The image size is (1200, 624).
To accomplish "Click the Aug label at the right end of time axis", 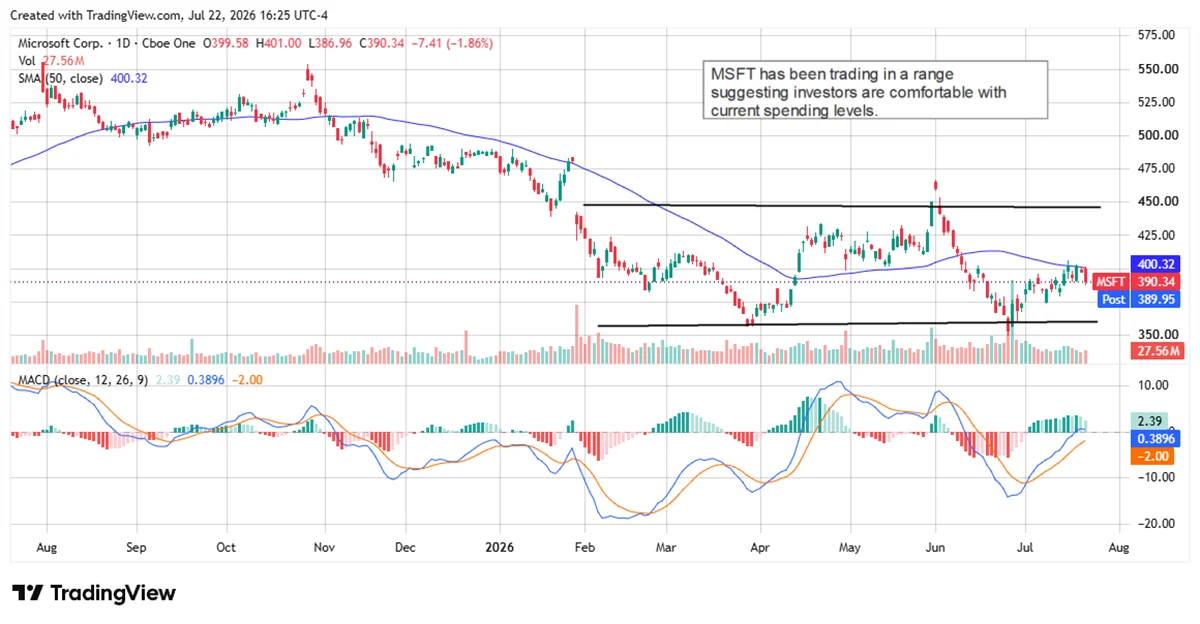I will tap(1118, 548).
